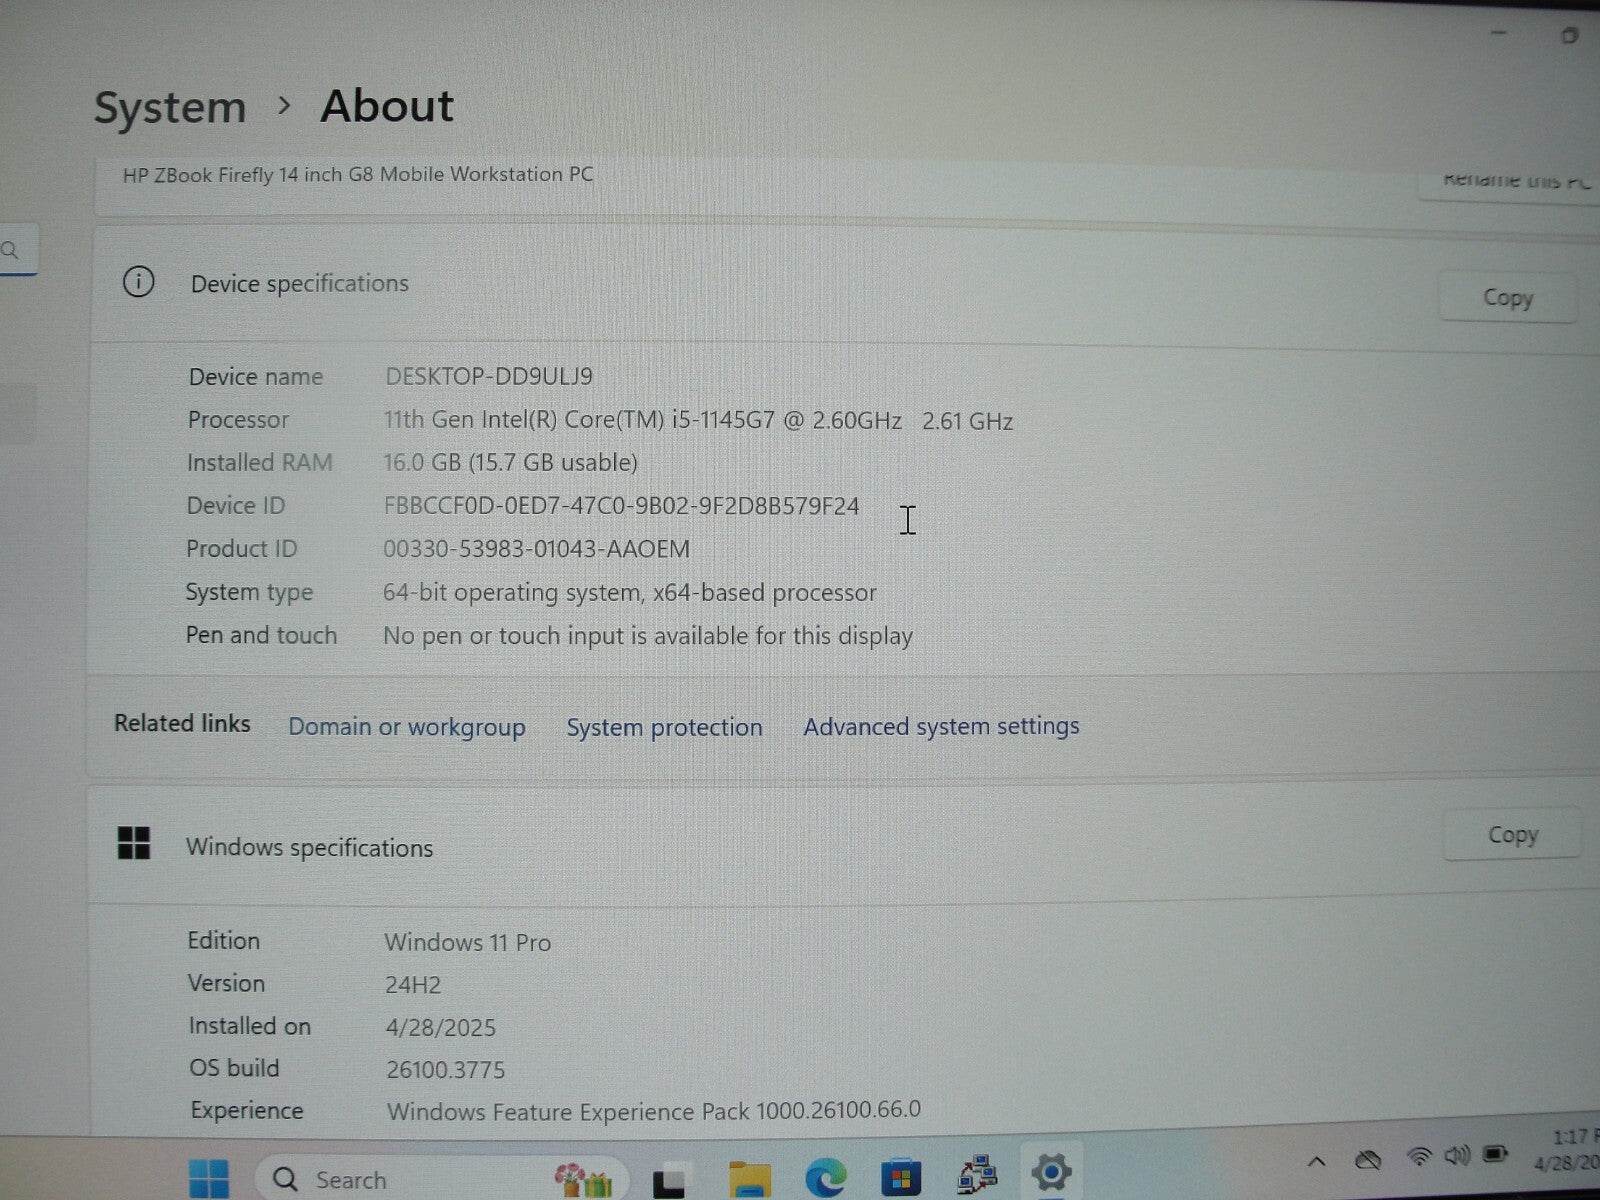Open the Settings gear on the taskbar

pyautogui.click(x=1048, y=1170)
